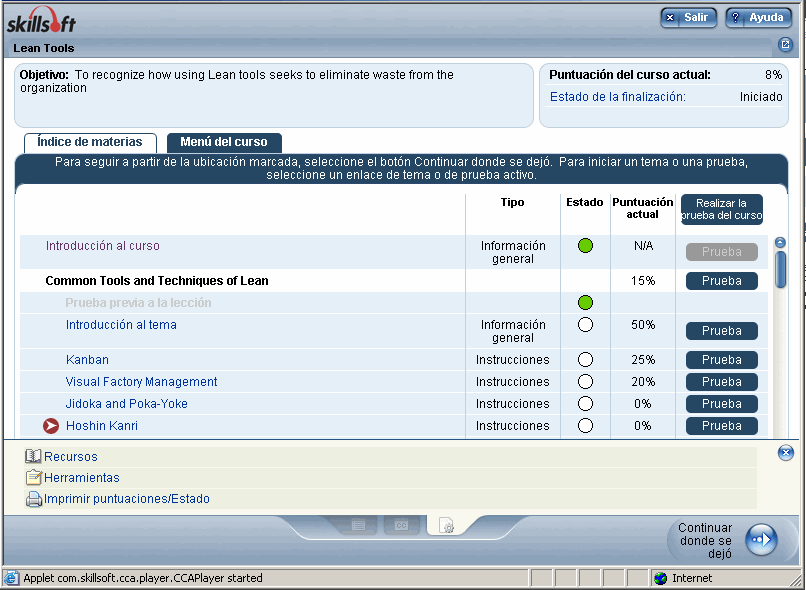Click the Herramientas notepad icon

pyautogui.click(x=33, y=478)
